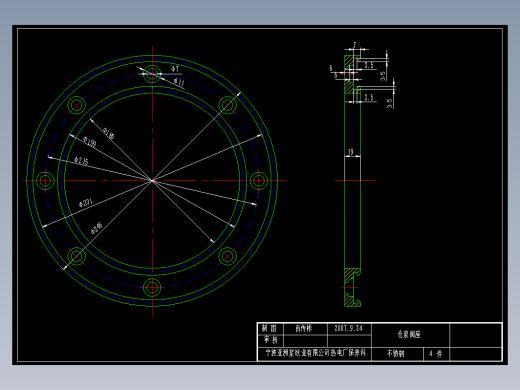Click the 制图 cell in title block
This screenshot has width=520, height=390.
270,328
